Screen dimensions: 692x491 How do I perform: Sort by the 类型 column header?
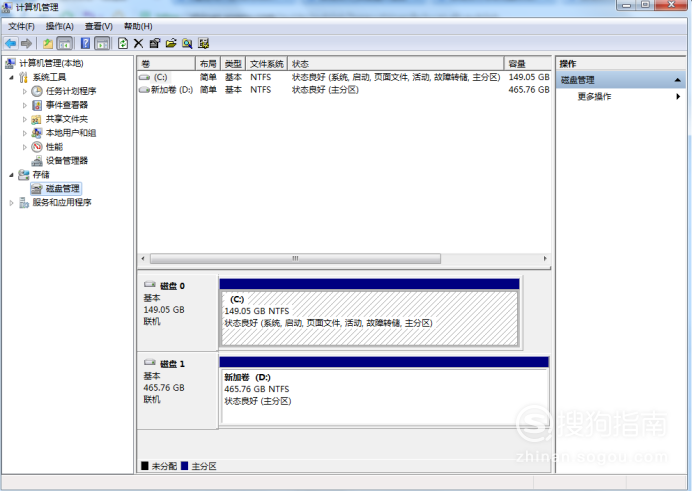pos(233,64)
